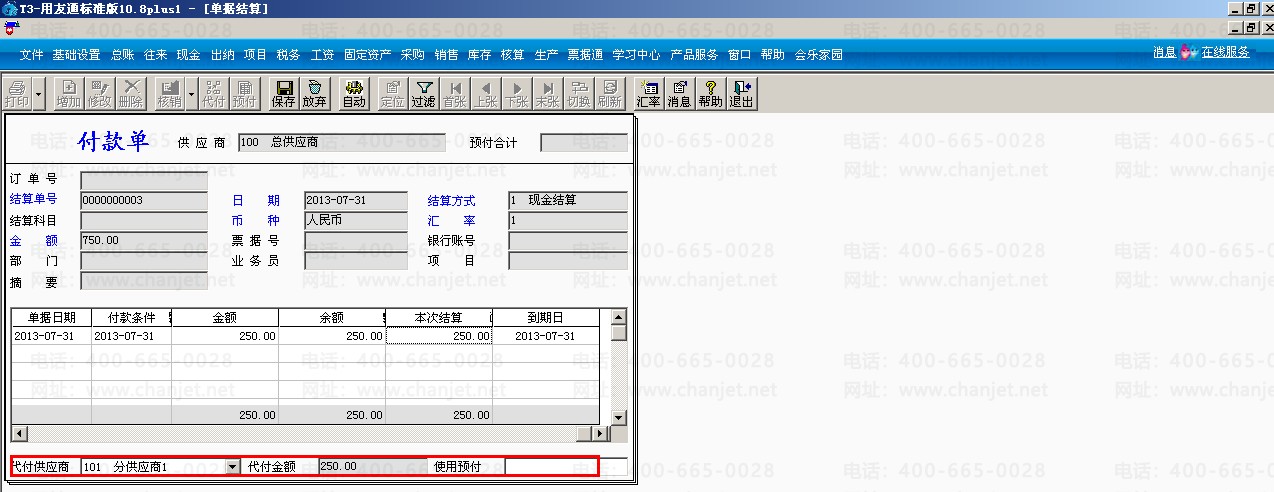Open the 产品服务 menu
The image size is (1274, 492).
694,55
